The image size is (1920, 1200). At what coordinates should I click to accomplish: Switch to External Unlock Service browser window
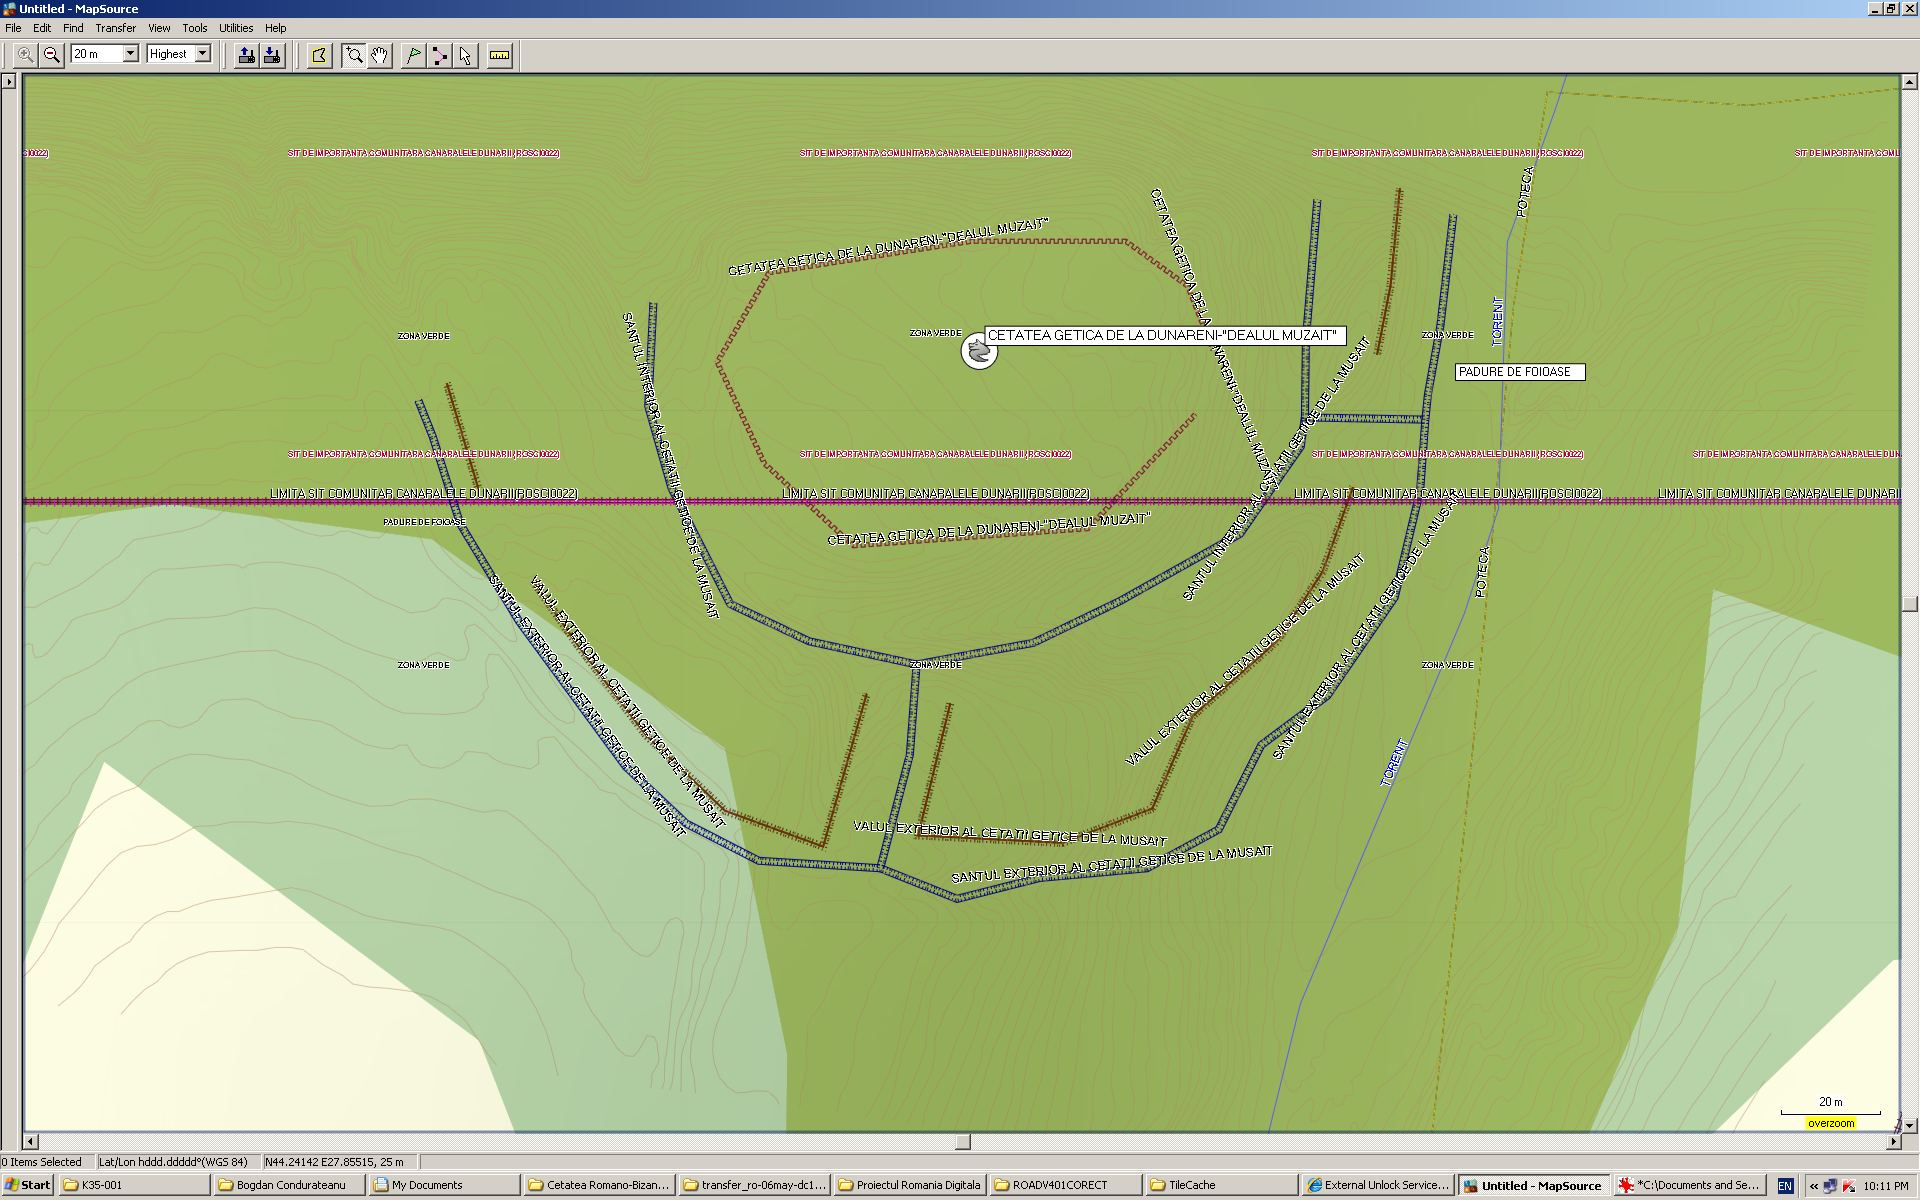(x=1376, y=1185)
